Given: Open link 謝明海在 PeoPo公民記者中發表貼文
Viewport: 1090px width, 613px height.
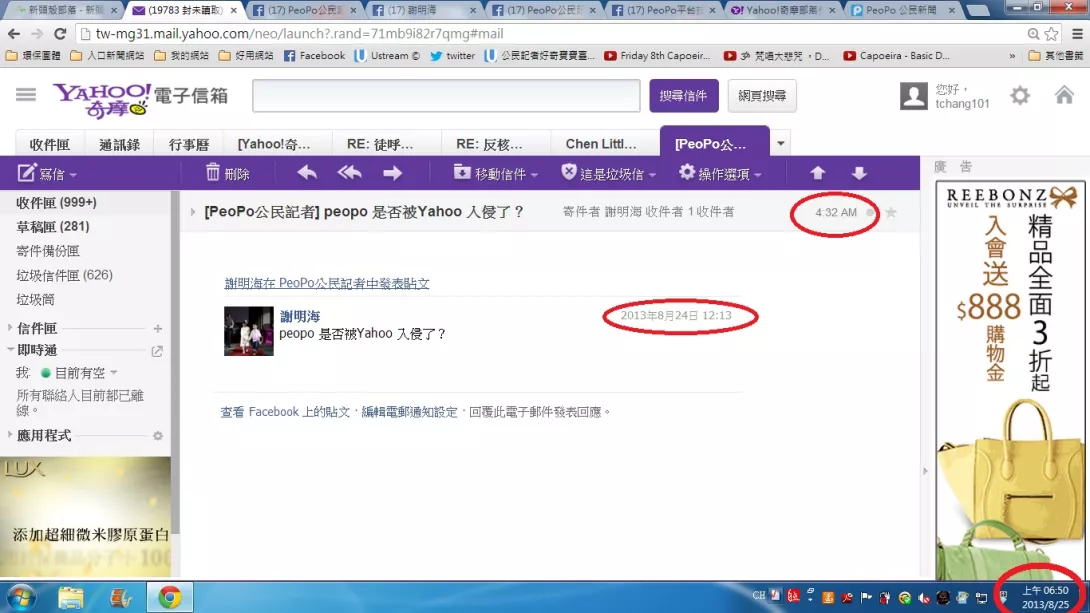Looking at the screenshot, I should [x=327, y=284].
